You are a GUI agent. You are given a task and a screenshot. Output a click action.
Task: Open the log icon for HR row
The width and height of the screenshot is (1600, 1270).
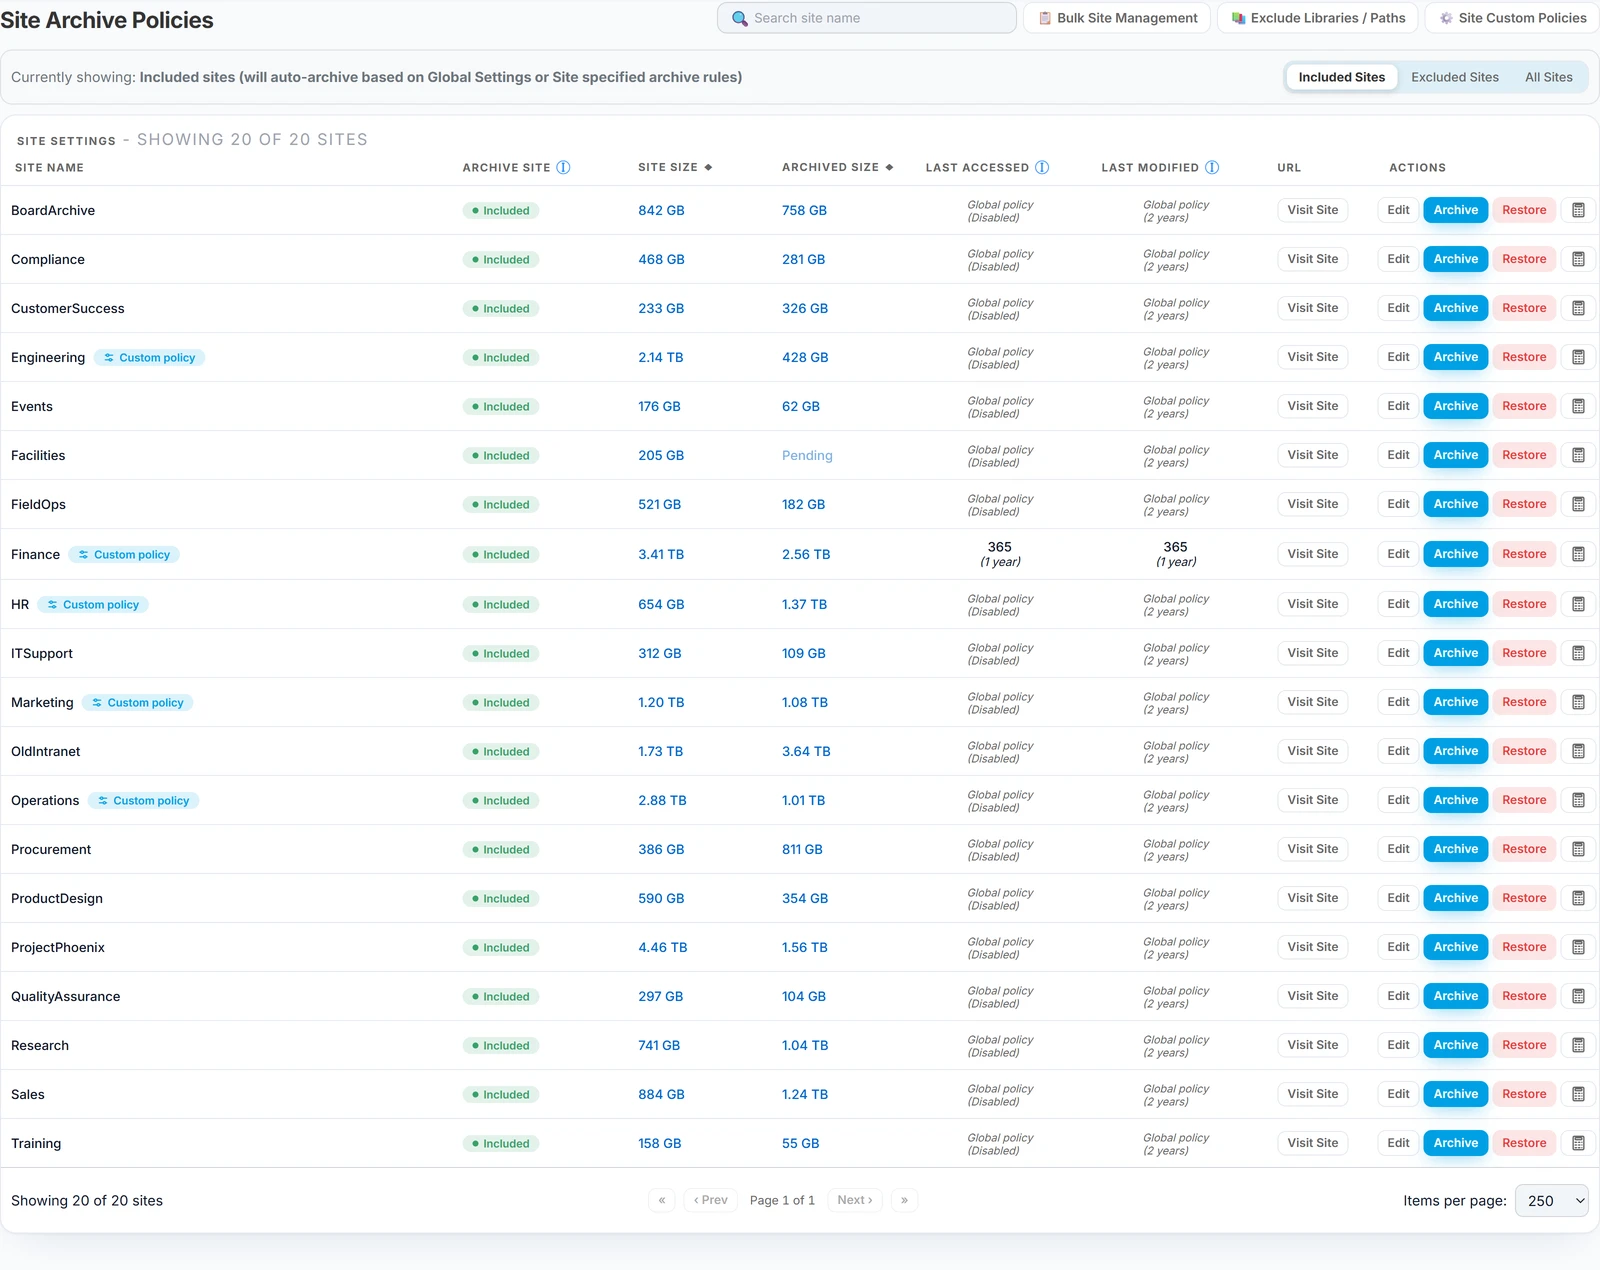click(1578, 604)
